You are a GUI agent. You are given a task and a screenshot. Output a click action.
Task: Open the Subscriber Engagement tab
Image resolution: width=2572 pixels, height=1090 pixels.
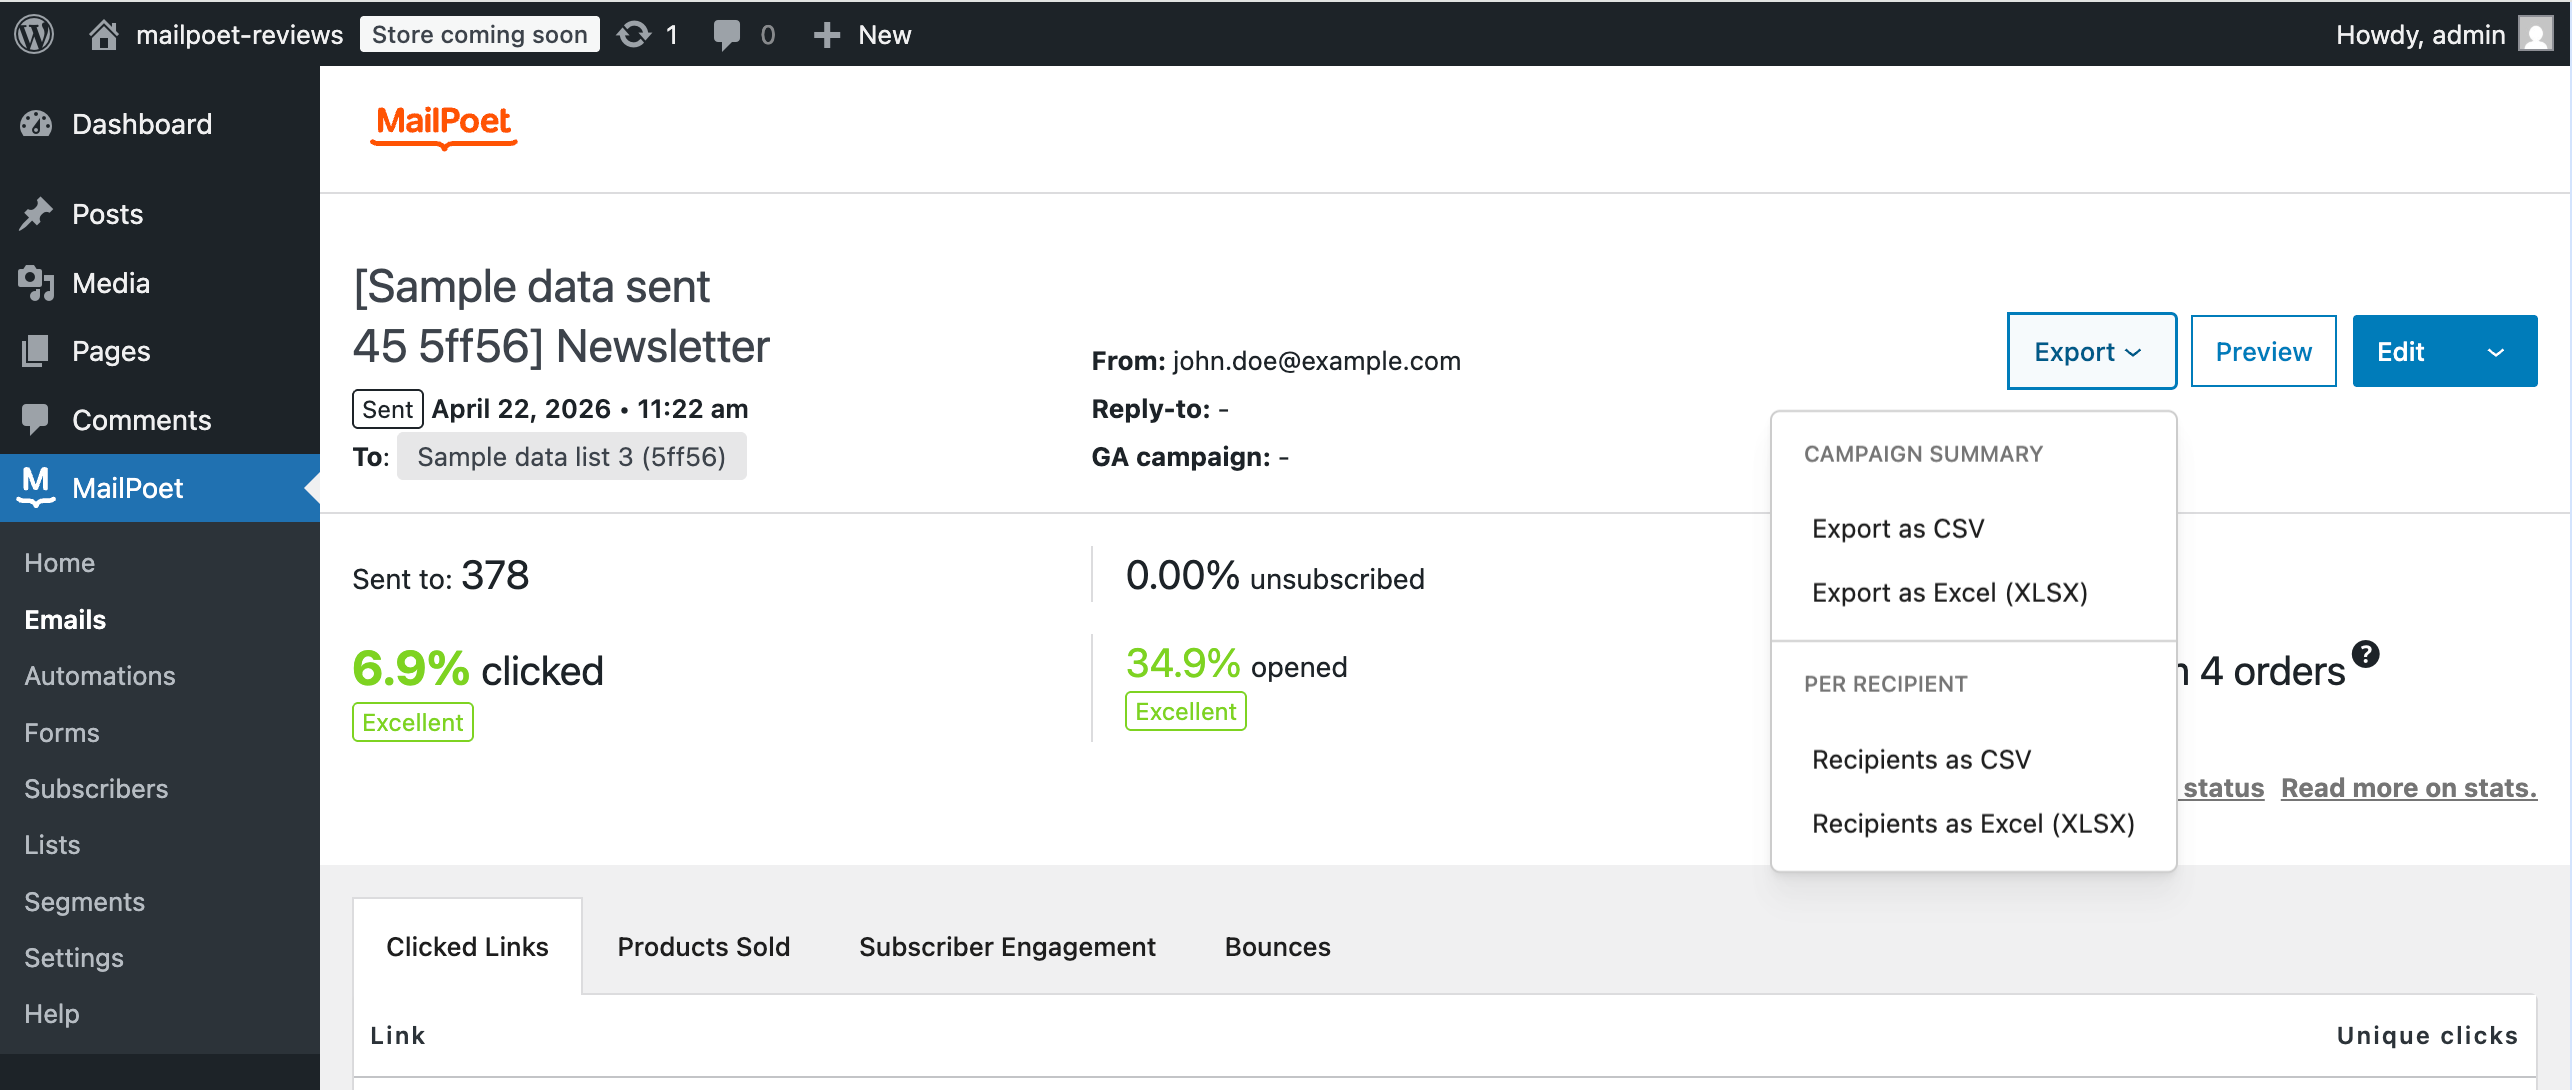(1007, 947)
